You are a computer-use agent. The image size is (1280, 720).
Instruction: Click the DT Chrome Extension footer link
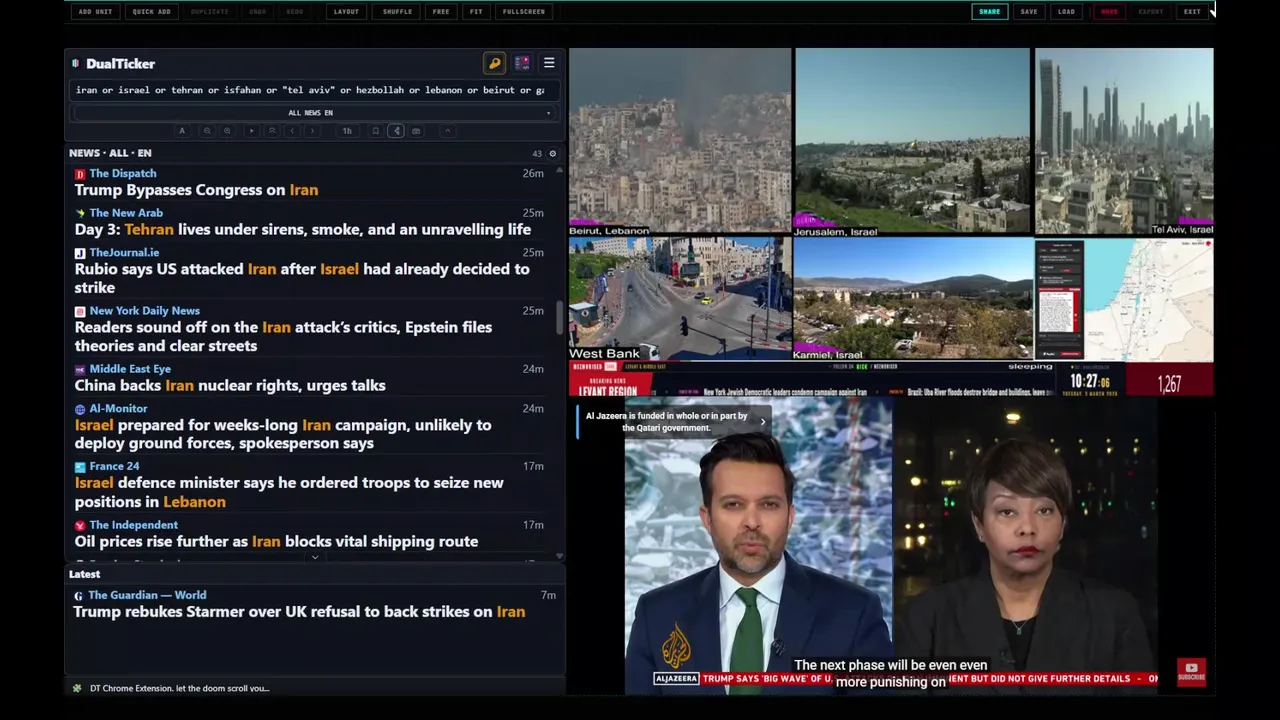click(x=179, y=688)
